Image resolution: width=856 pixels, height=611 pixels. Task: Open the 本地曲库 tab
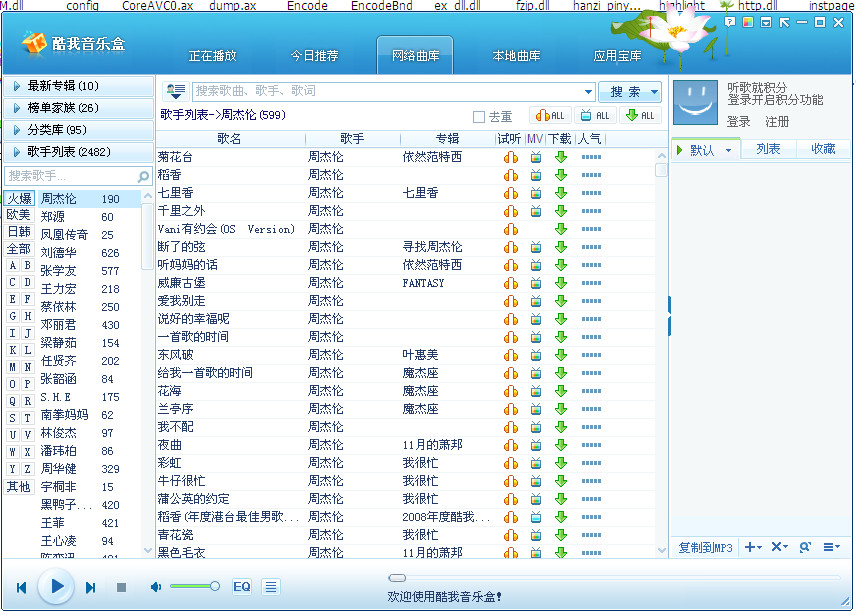[x=516, y=56]
